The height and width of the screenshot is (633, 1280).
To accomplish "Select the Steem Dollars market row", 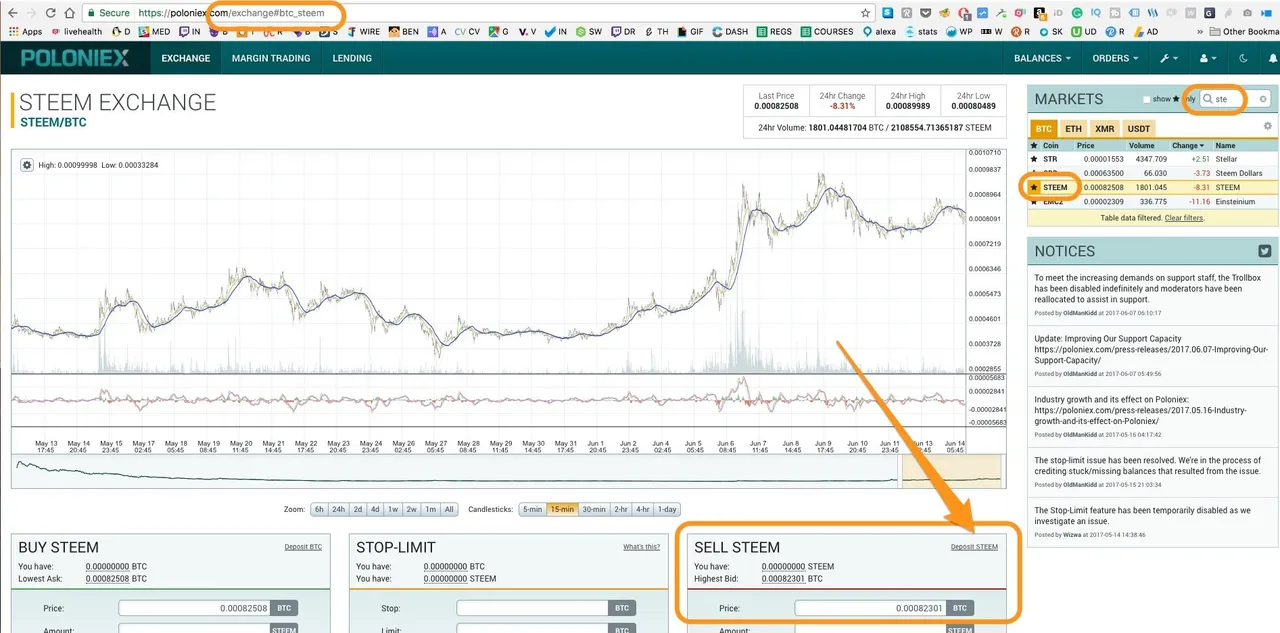I will [1153, 173].
